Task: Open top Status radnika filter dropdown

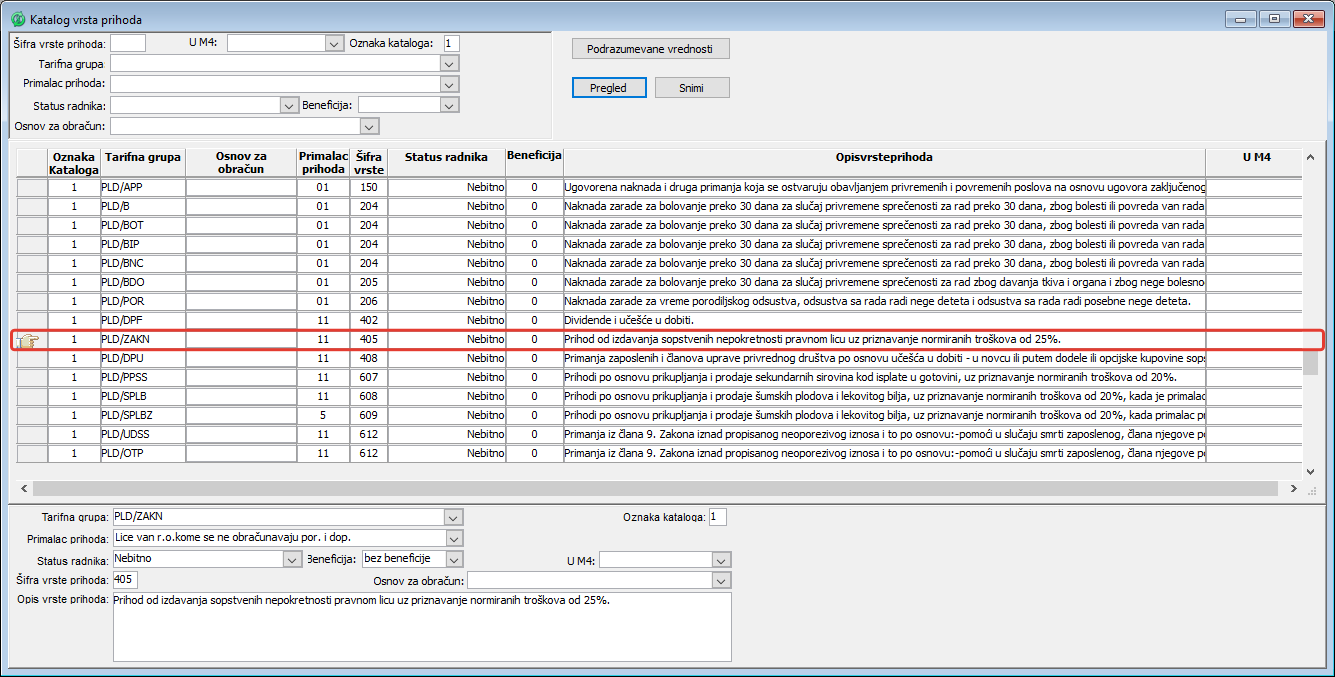Action: coord(290,105)
